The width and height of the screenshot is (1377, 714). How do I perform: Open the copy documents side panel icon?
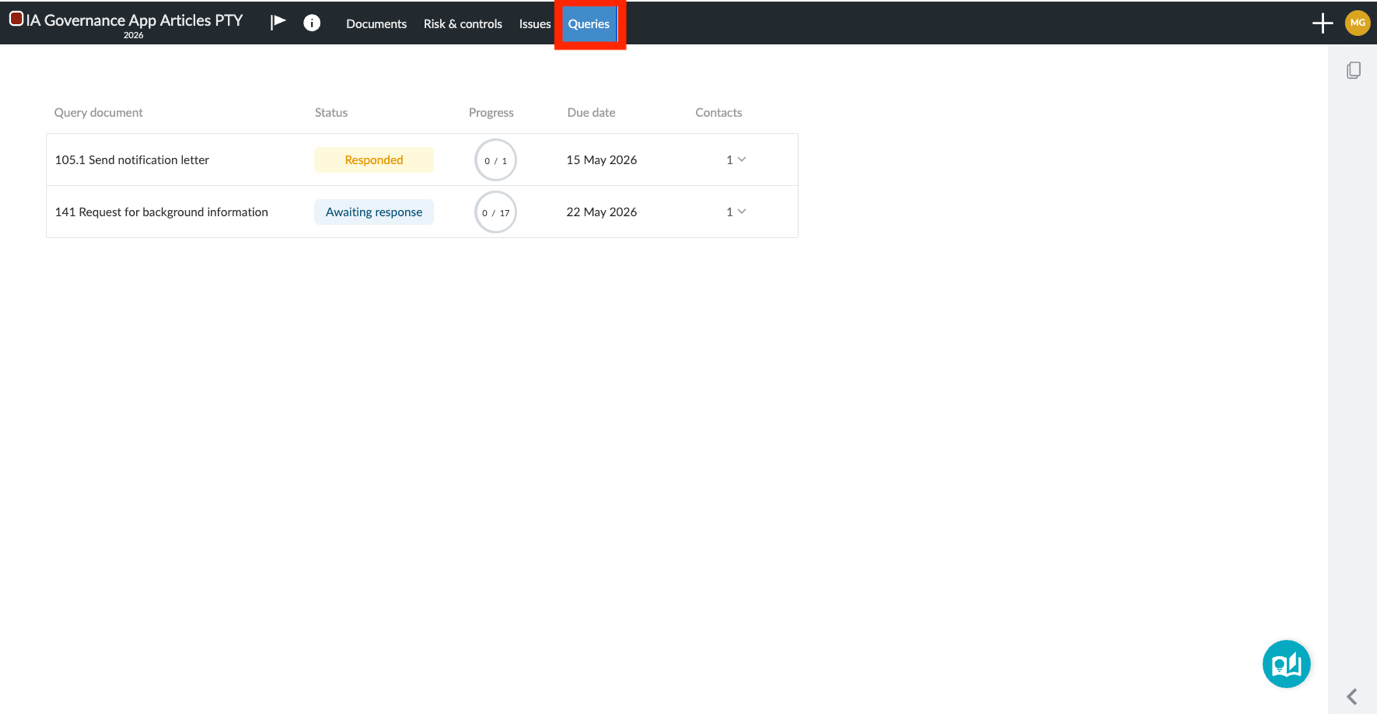pos(1353,70)
